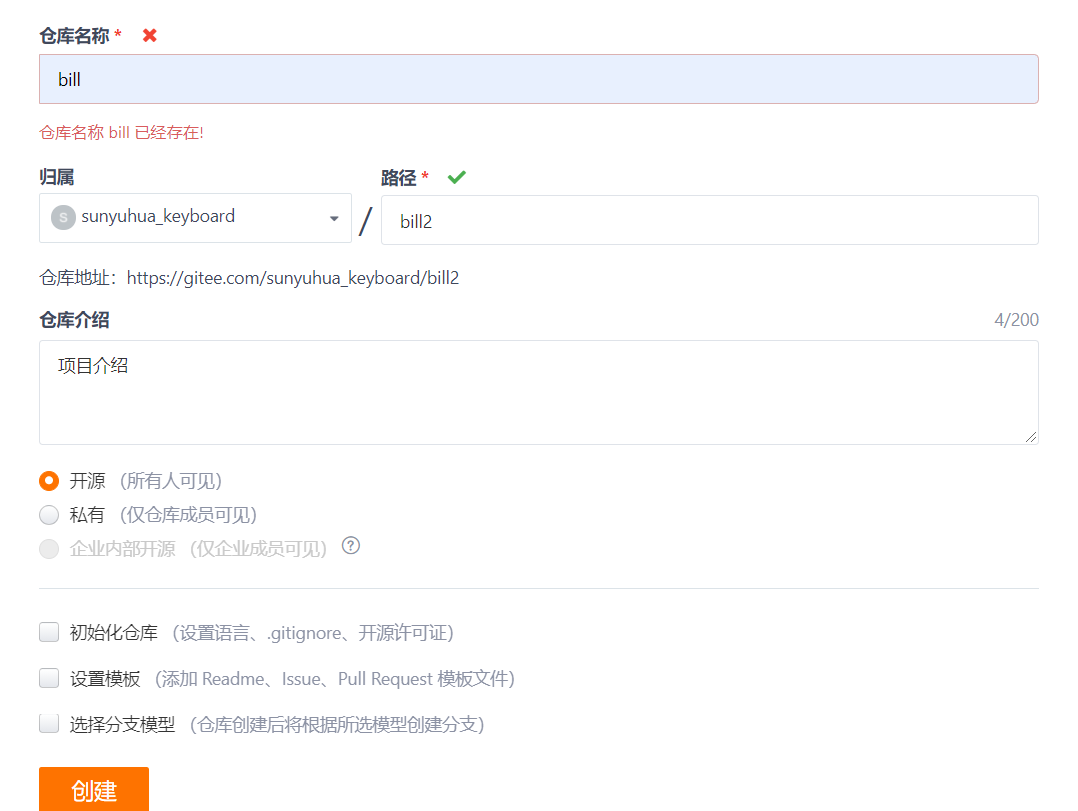Click the green checkmark next to 路径
This screenshot has width=1078, height=811.
[x=456, y=177]
